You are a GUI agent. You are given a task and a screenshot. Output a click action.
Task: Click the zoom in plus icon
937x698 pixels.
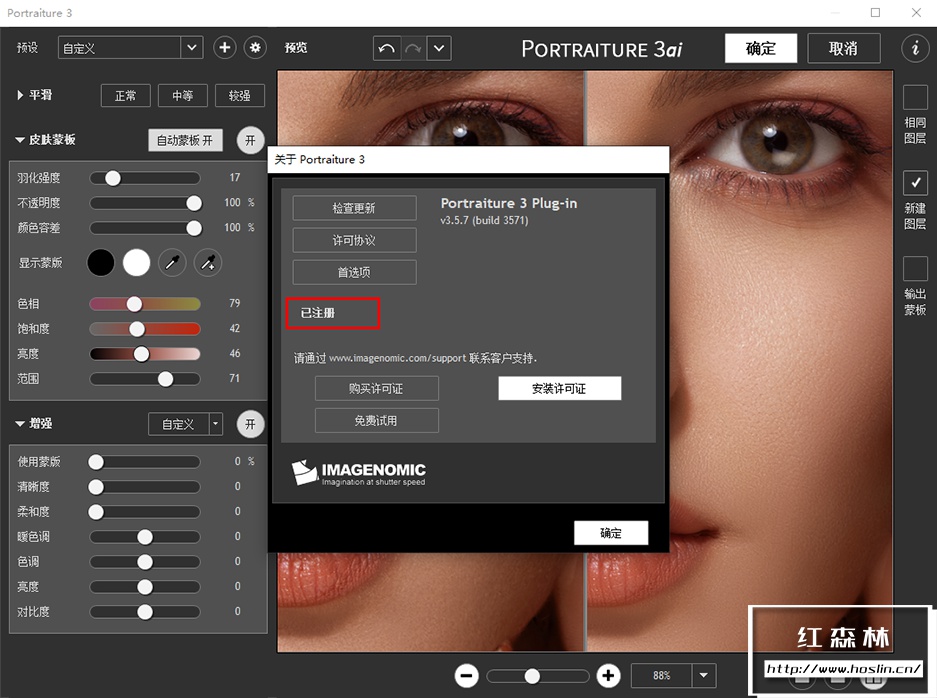(608, 676)
